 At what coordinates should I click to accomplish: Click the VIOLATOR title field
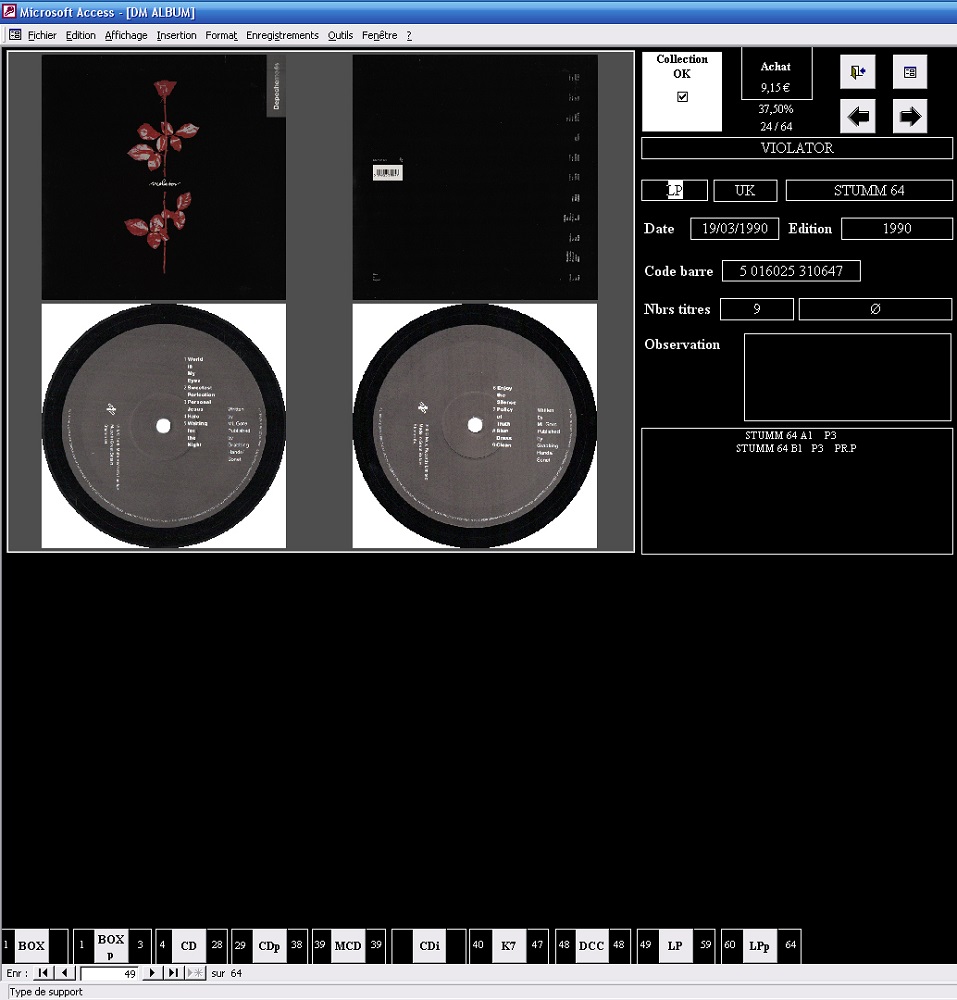797,148
